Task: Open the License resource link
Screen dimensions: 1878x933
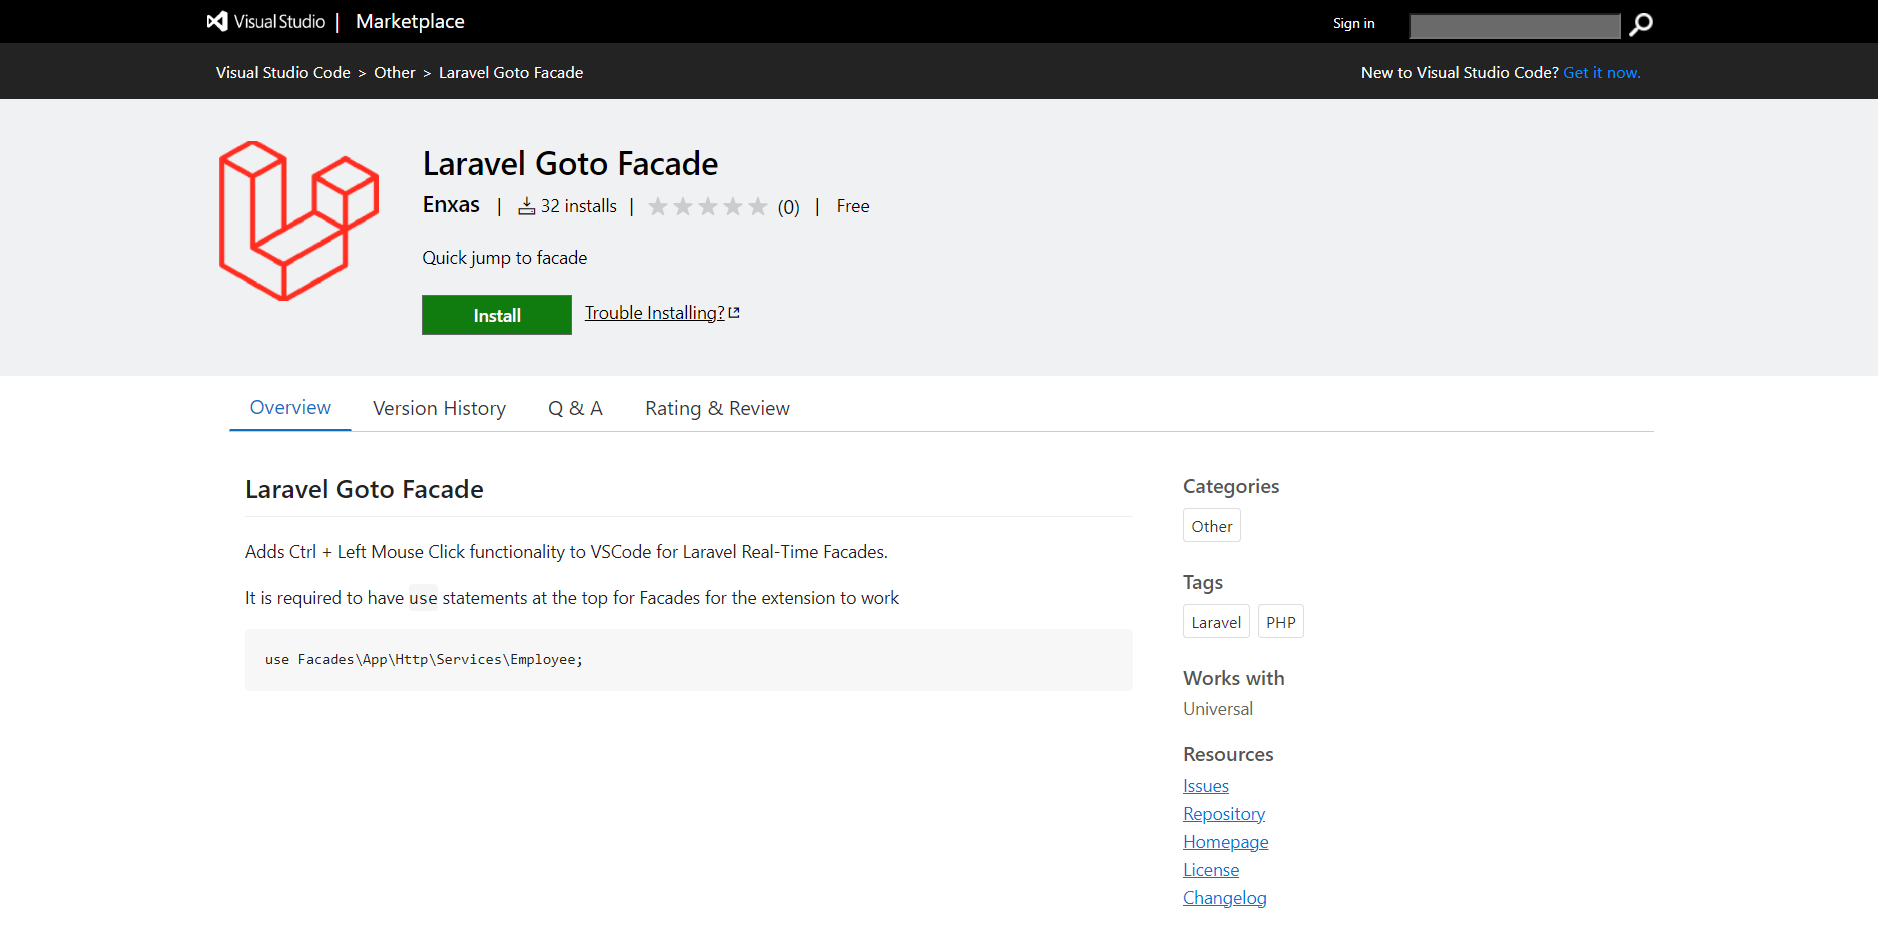Action: click(x=1211, y=870)
